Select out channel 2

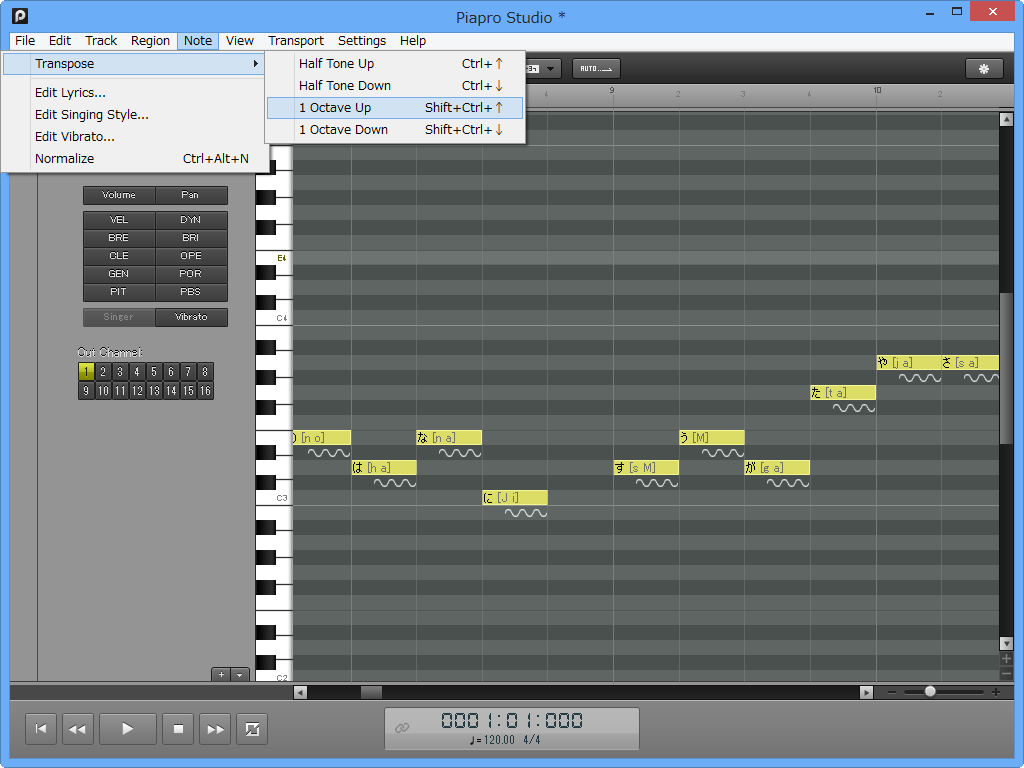(103, 372)
